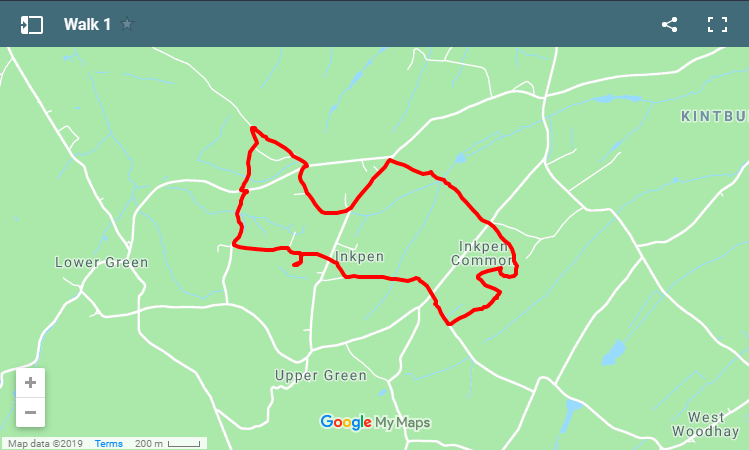
Task: Select the Inkpen village label
Action: click(360, 257)
